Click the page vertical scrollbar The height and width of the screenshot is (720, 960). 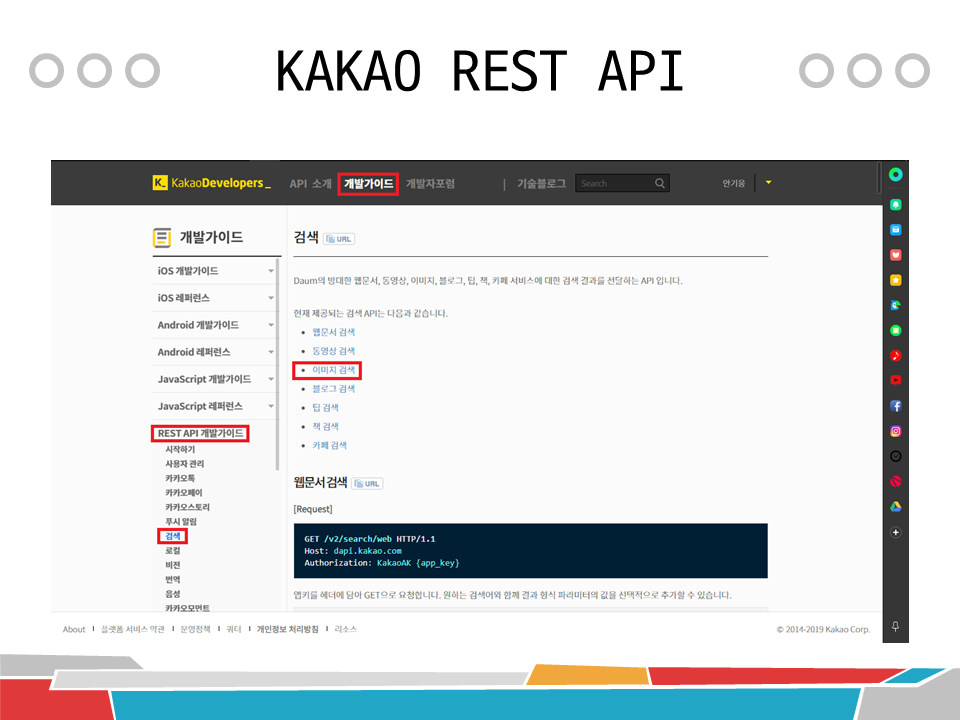(880, 178)
